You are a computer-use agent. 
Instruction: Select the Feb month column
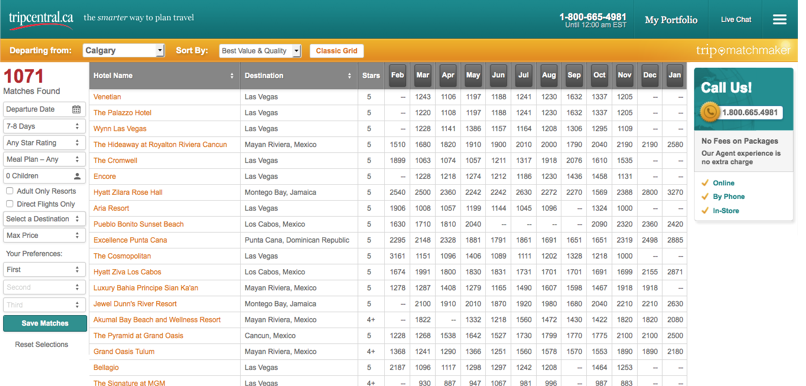click(x=397, y=75)
